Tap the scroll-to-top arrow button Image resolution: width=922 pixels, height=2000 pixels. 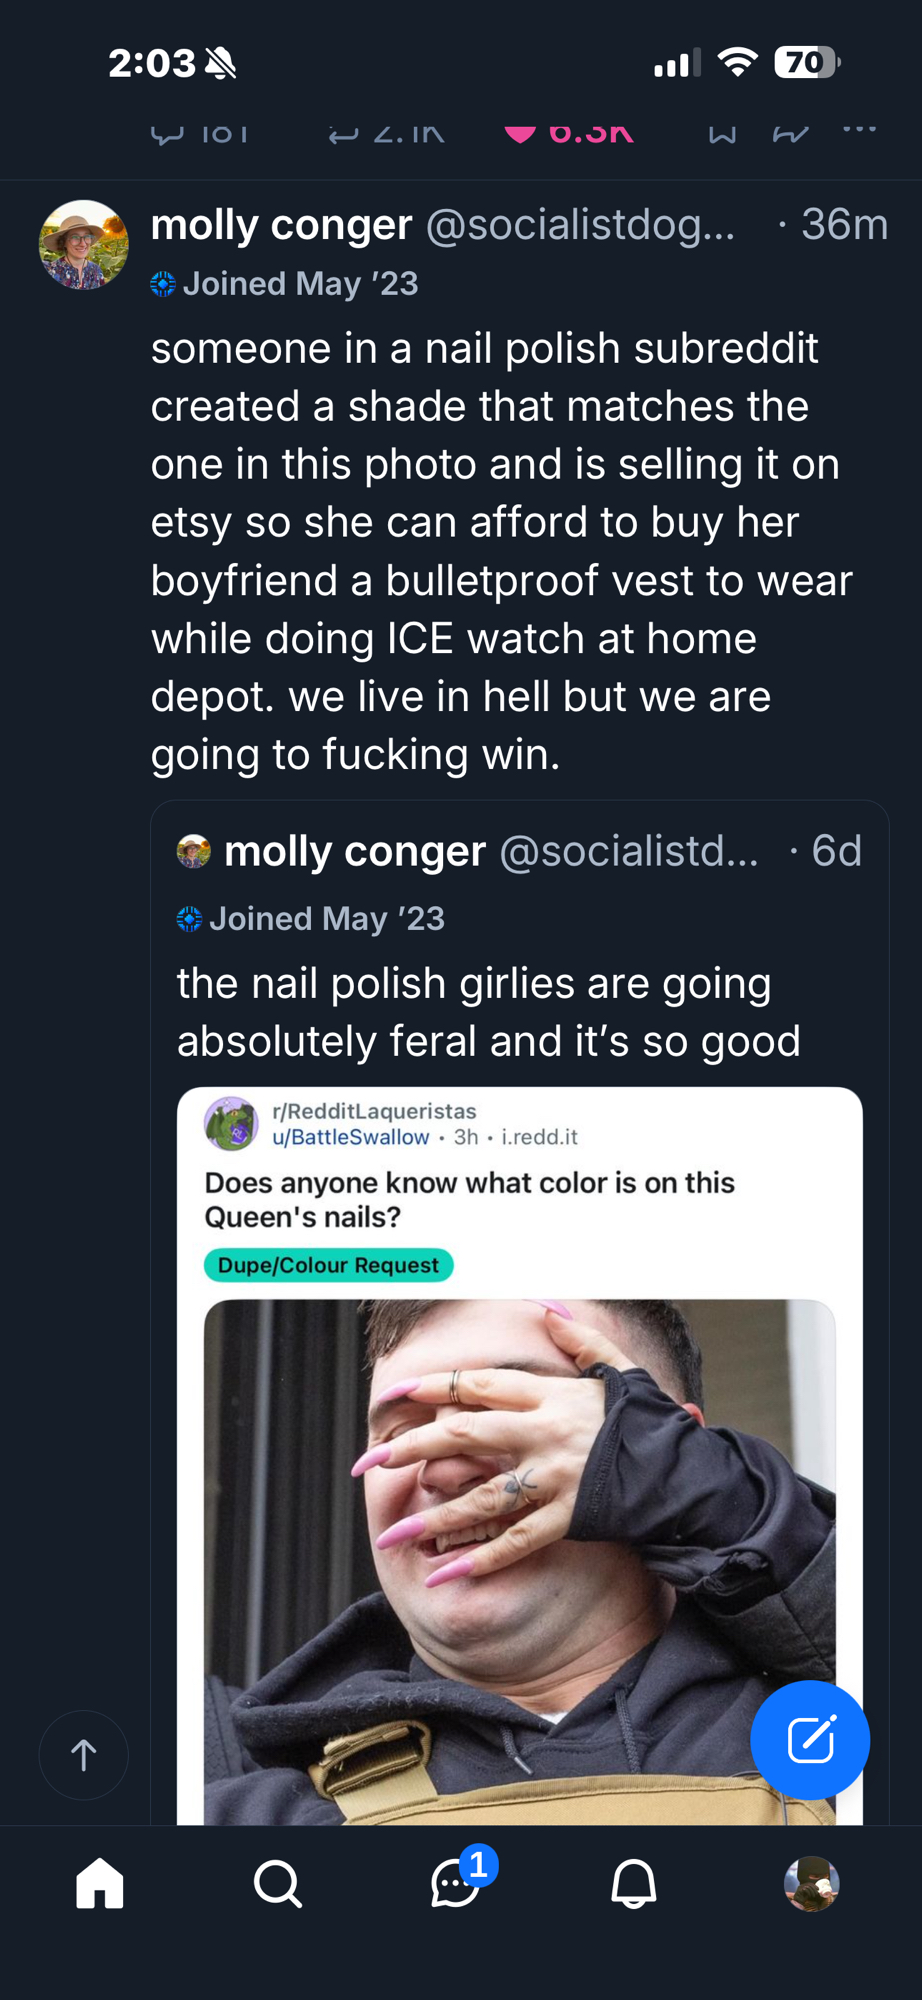pyautogui.click(x=84, y=1755)
